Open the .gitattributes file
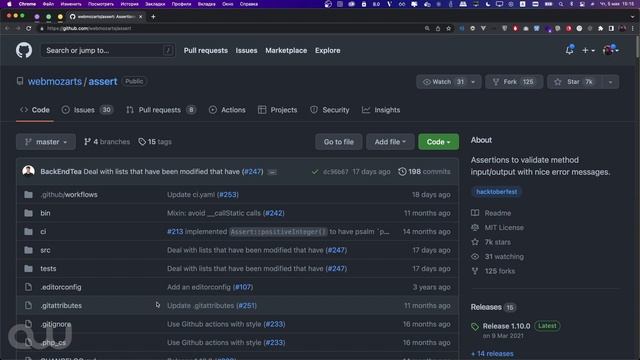 point(61,306)
